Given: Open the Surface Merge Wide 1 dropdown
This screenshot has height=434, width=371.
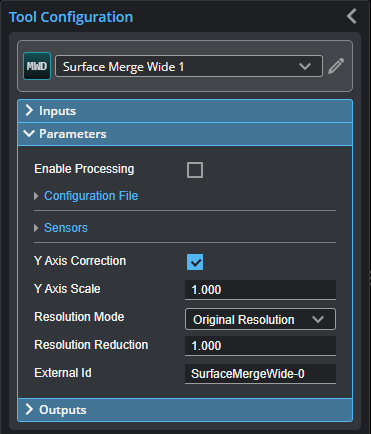Looking at the screenshot, I should tap(189, 66).
